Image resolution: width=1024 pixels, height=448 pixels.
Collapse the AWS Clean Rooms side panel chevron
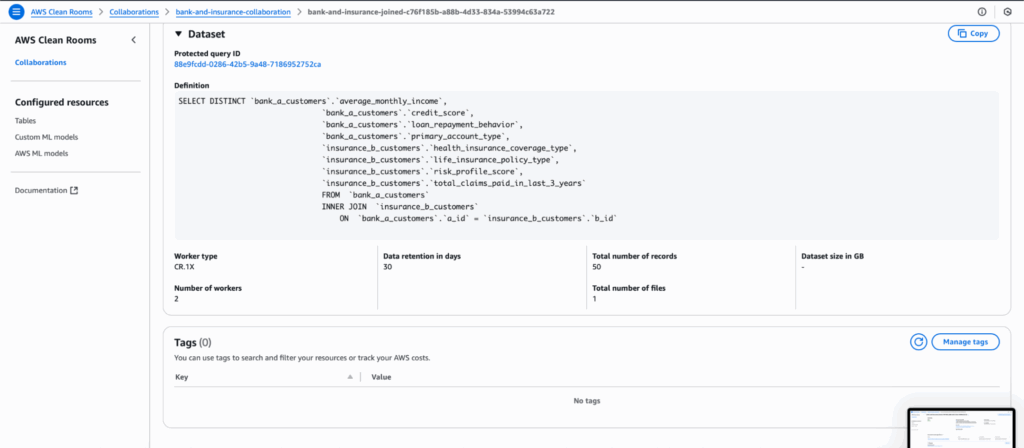point(133,40)
